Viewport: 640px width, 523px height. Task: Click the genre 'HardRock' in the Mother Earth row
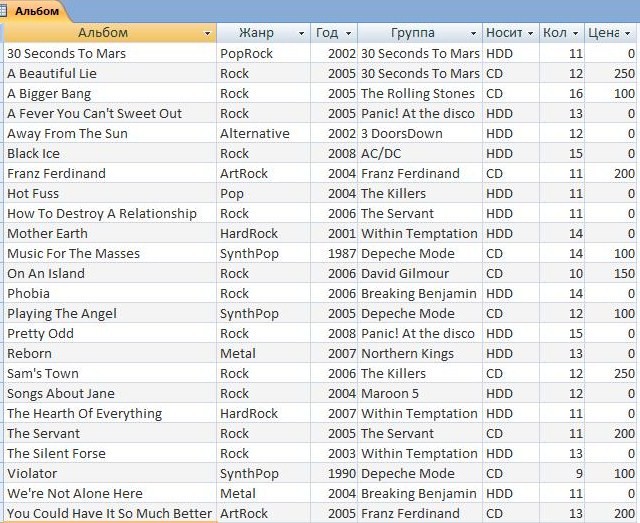(x=264, y=234)
